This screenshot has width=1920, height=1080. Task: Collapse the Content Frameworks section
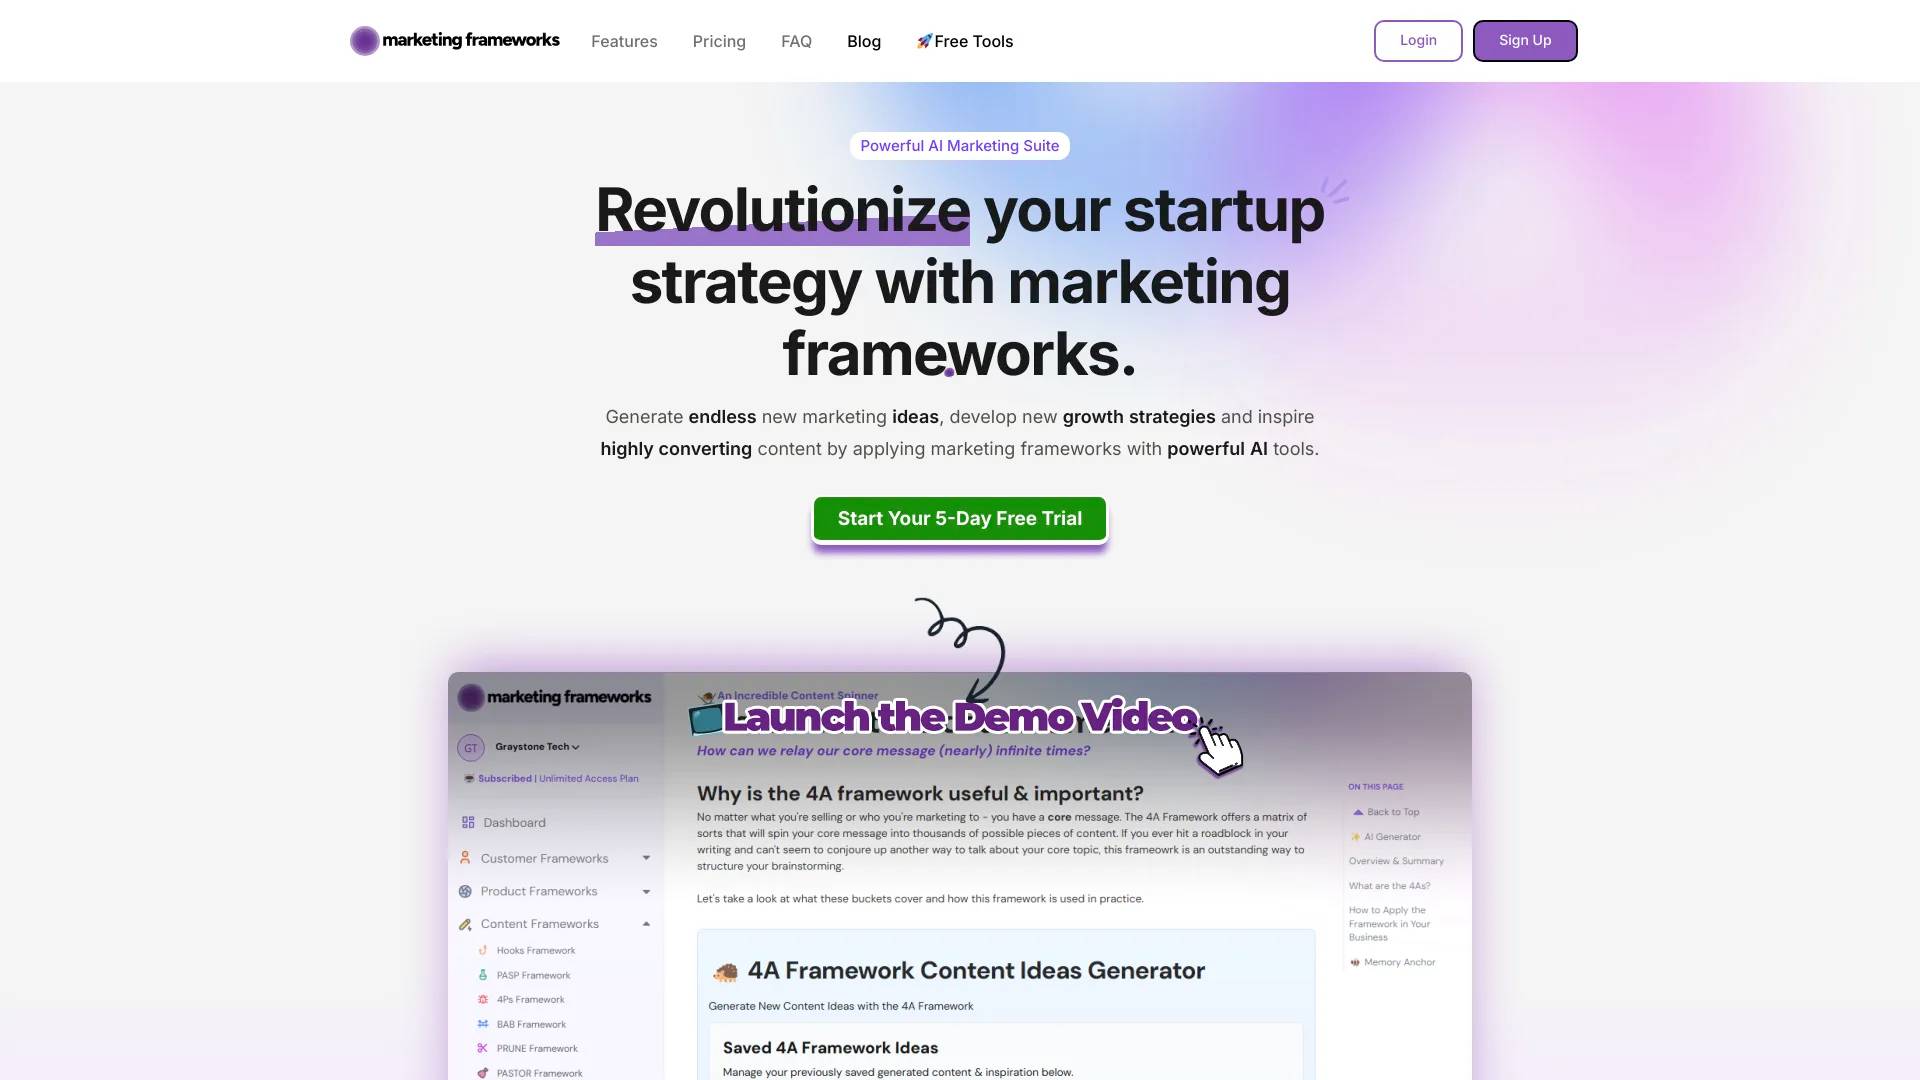(x=645, y=924)
